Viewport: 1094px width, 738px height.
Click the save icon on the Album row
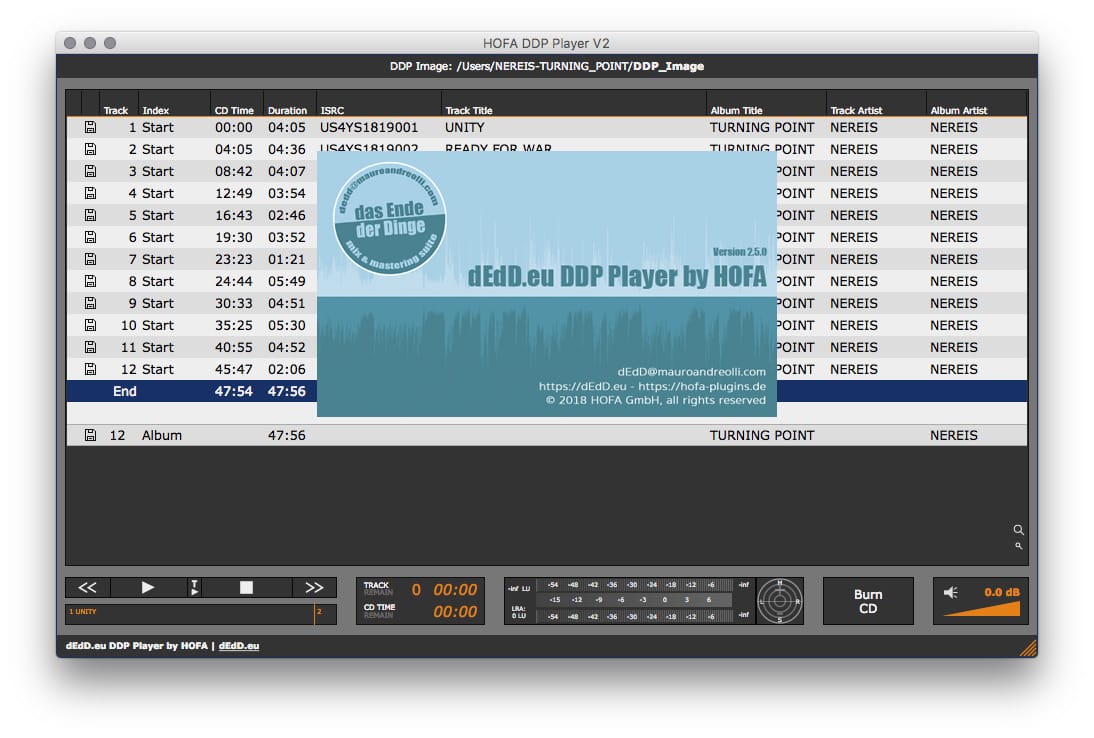[x=90, y=435]
